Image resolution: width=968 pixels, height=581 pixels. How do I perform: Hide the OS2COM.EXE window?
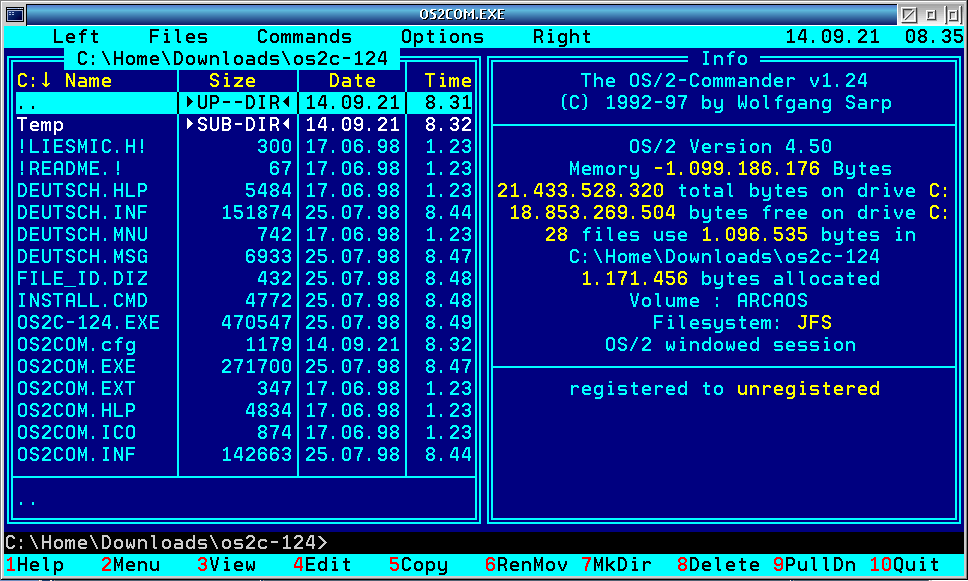(908, 14)
